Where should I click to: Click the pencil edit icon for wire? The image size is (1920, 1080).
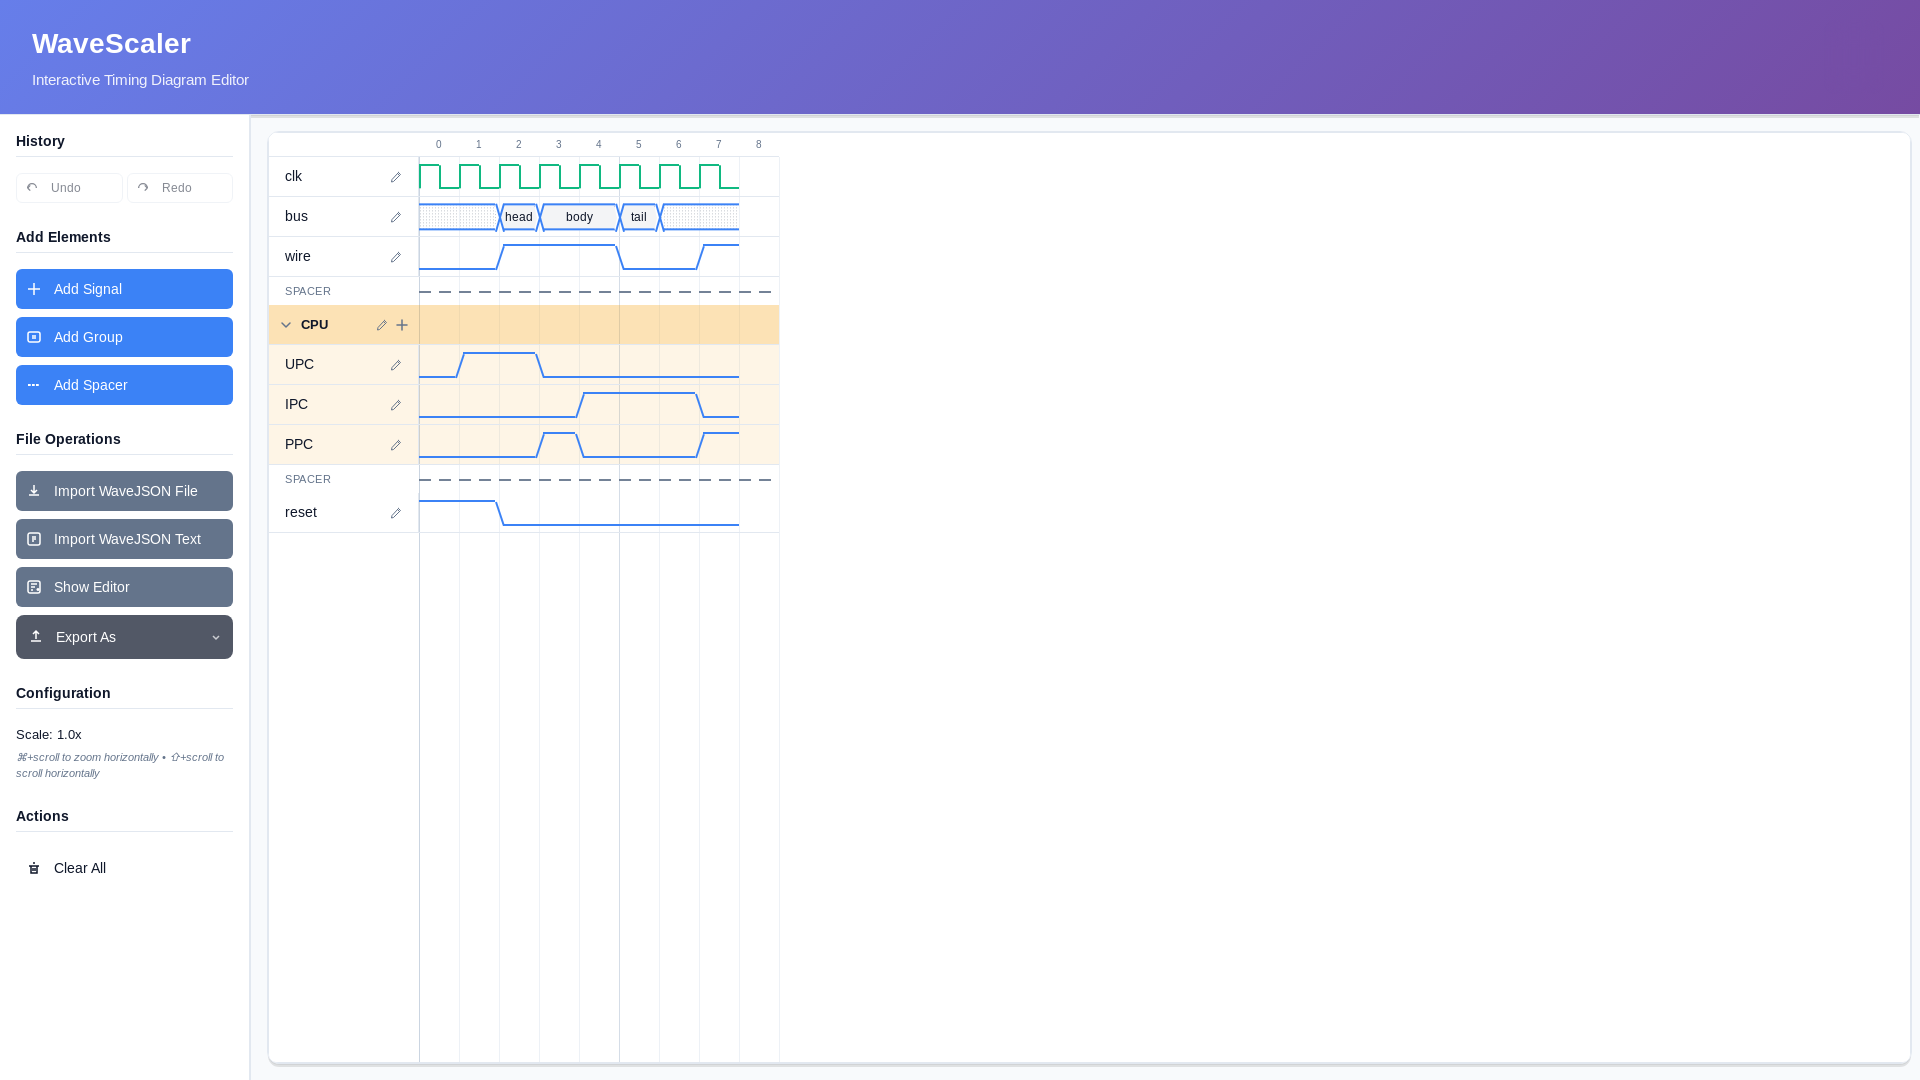click(x=396, y=257)
